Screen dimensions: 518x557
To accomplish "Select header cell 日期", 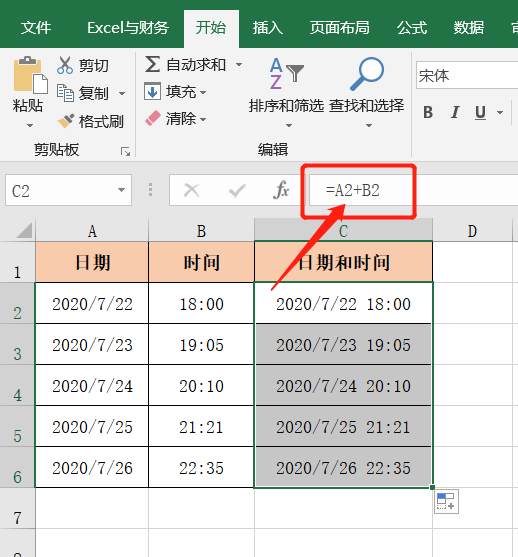I will pos(92,262).
